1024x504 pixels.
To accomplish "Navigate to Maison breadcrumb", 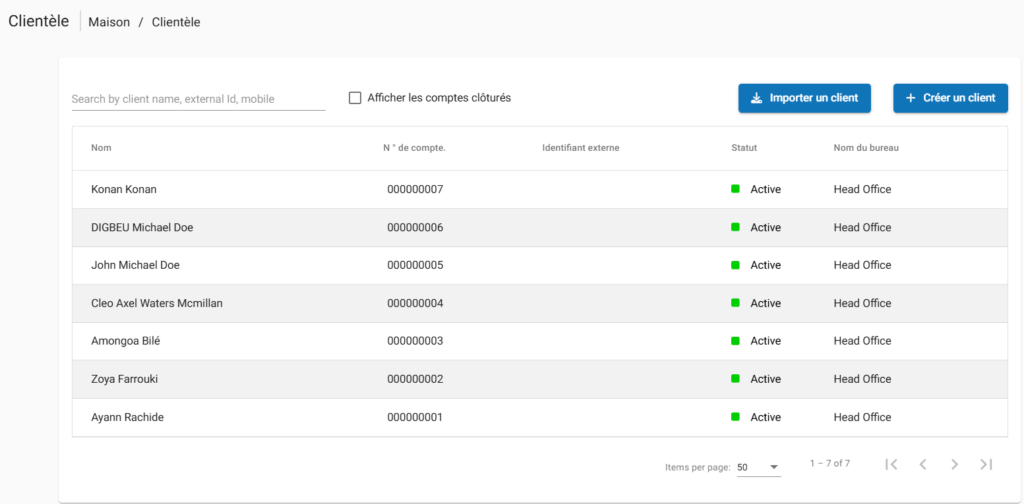I will click(109, 22).
